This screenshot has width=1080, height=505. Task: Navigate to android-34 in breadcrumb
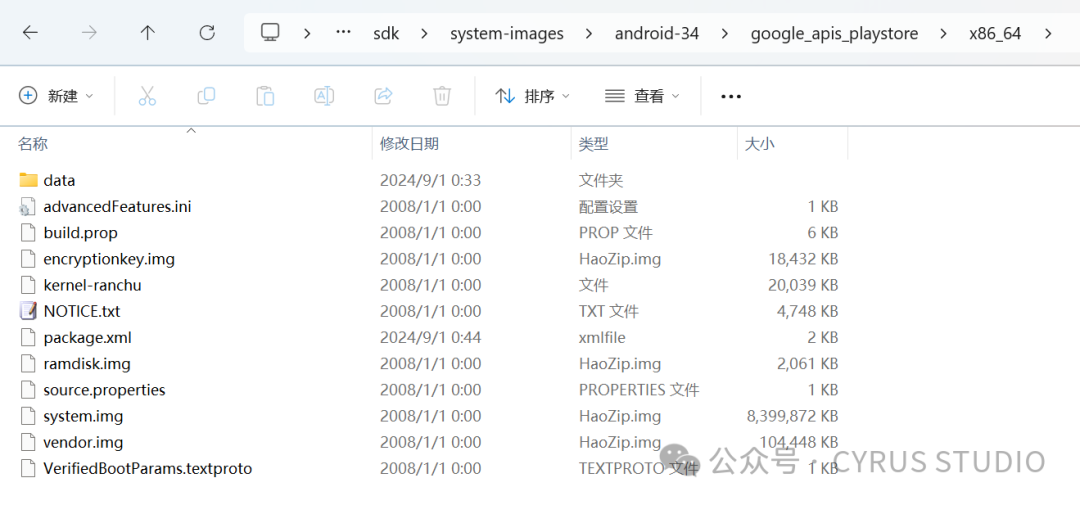657,33
